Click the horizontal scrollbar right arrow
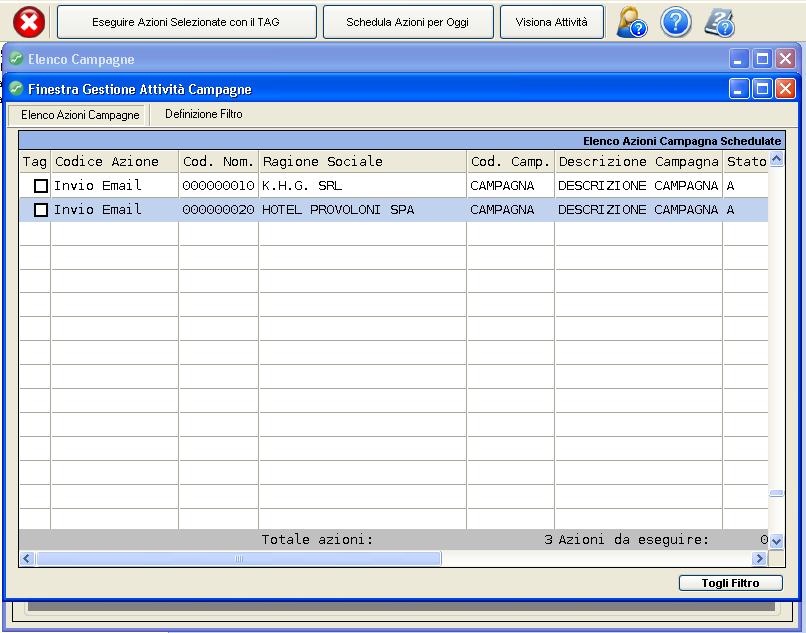The width and height of the screenshot is (806, 633). pos(759,558)
